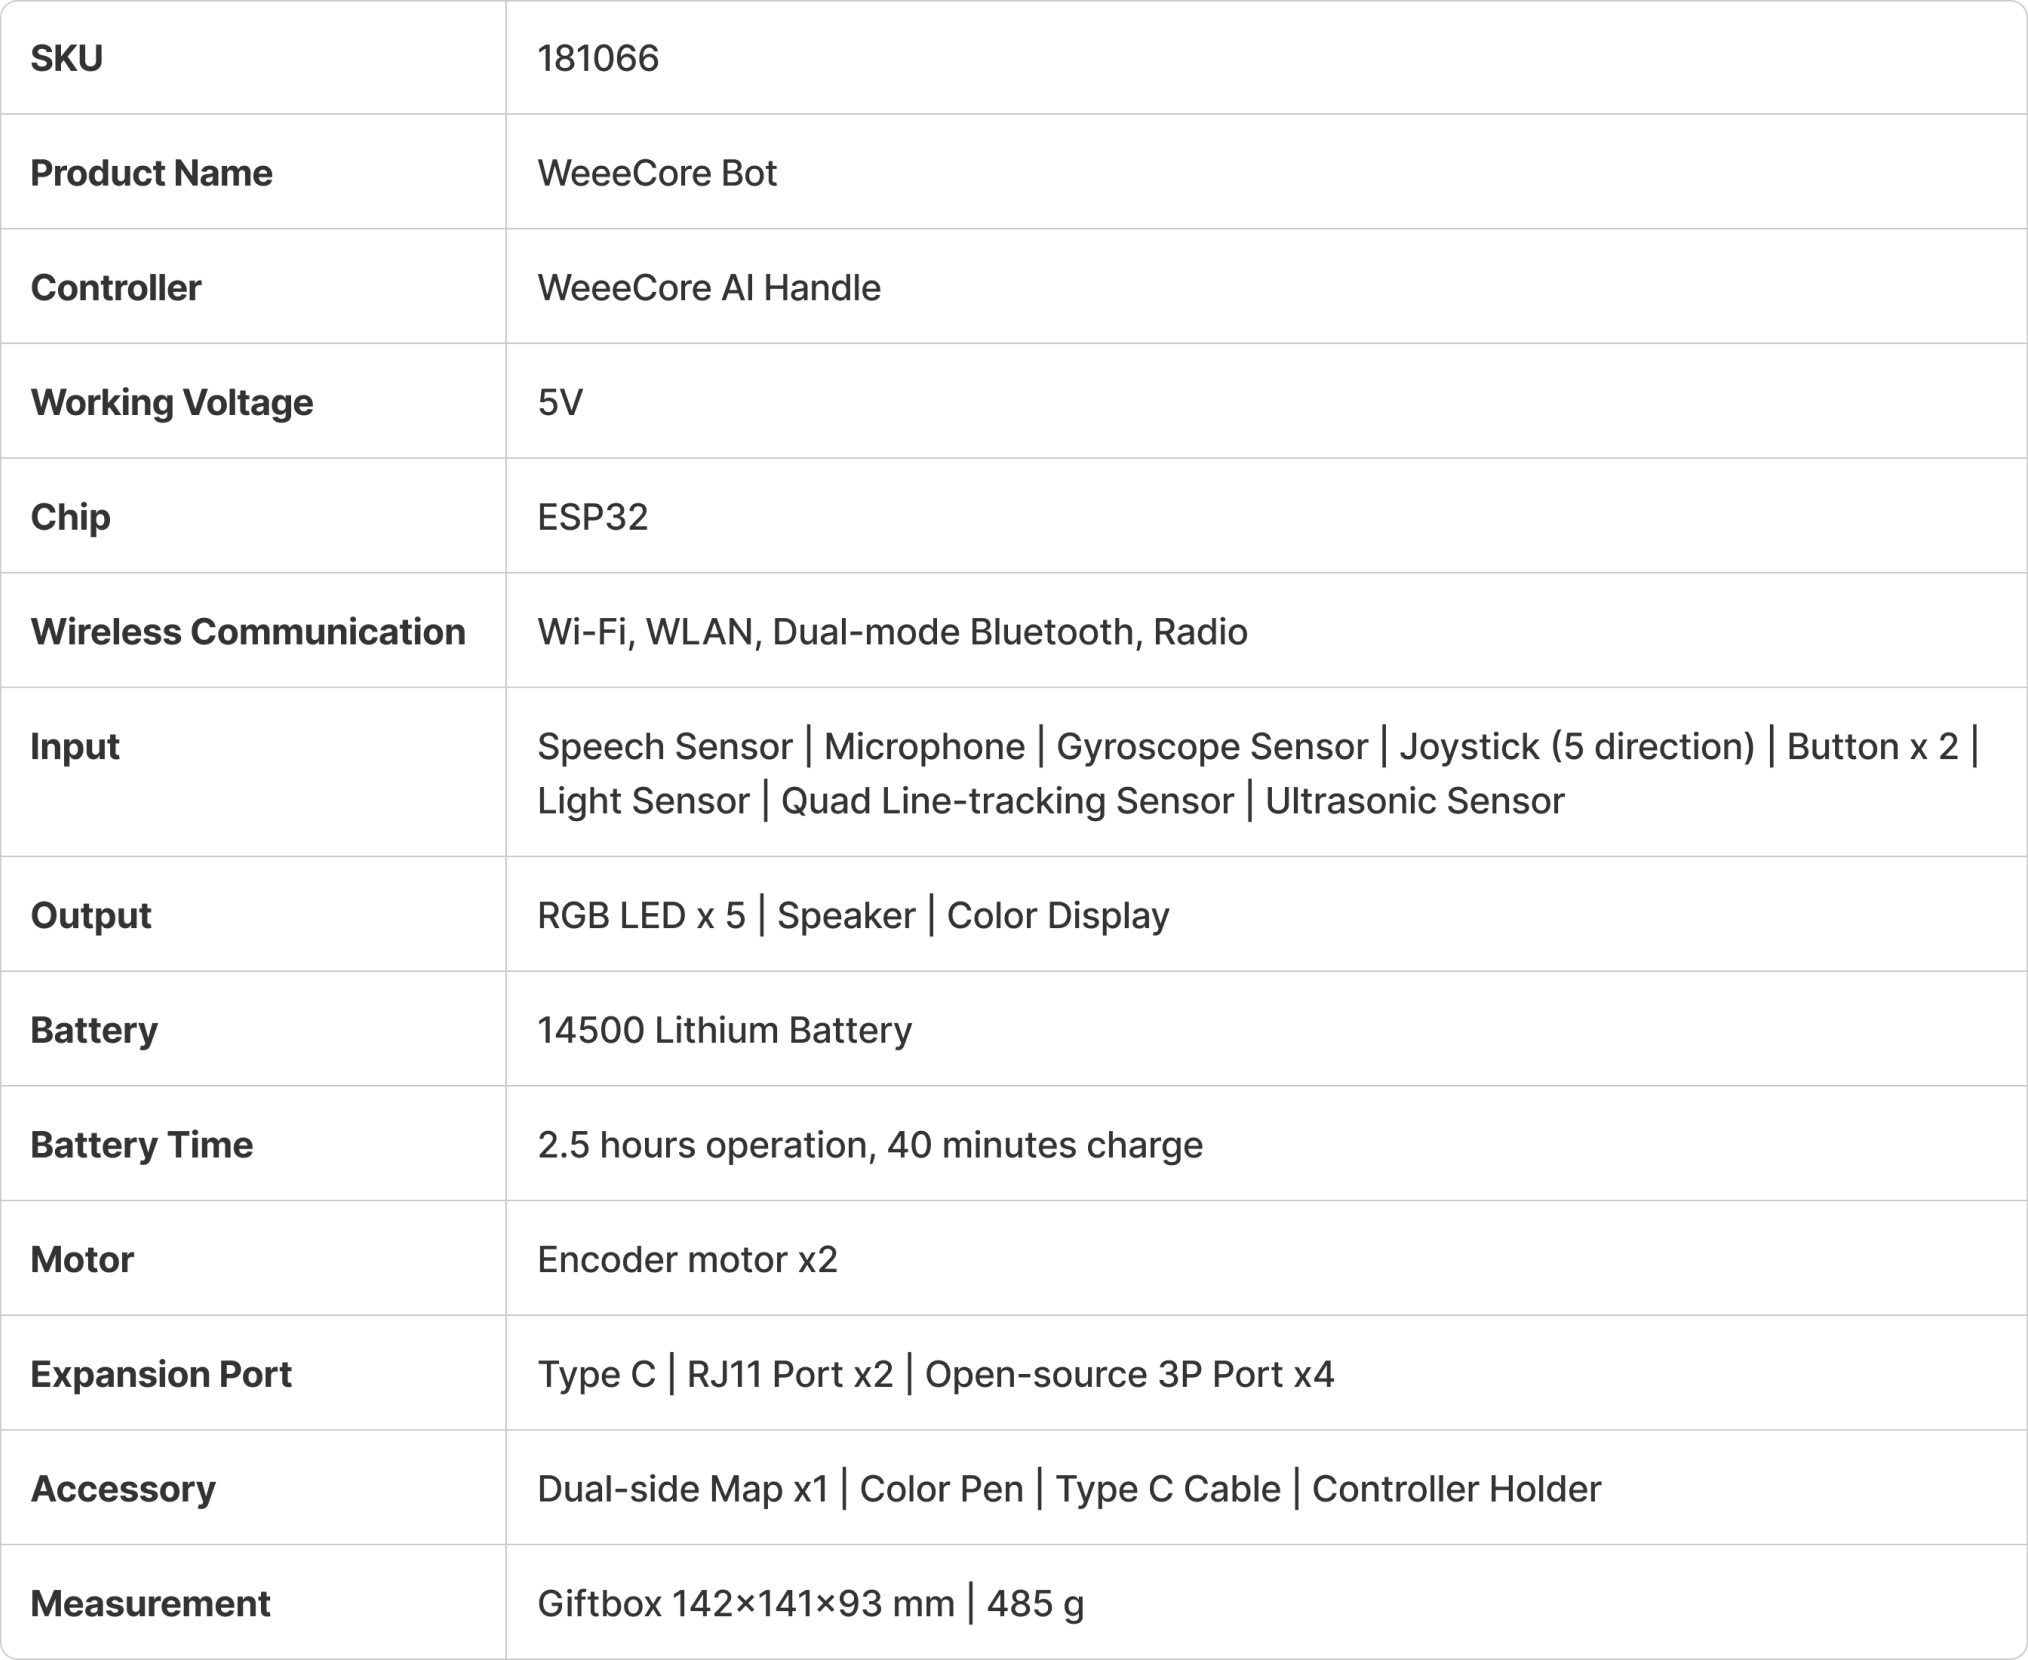2028x1660 pixels.
Task: Select the Battery Time label
Action: point(142,1145)
